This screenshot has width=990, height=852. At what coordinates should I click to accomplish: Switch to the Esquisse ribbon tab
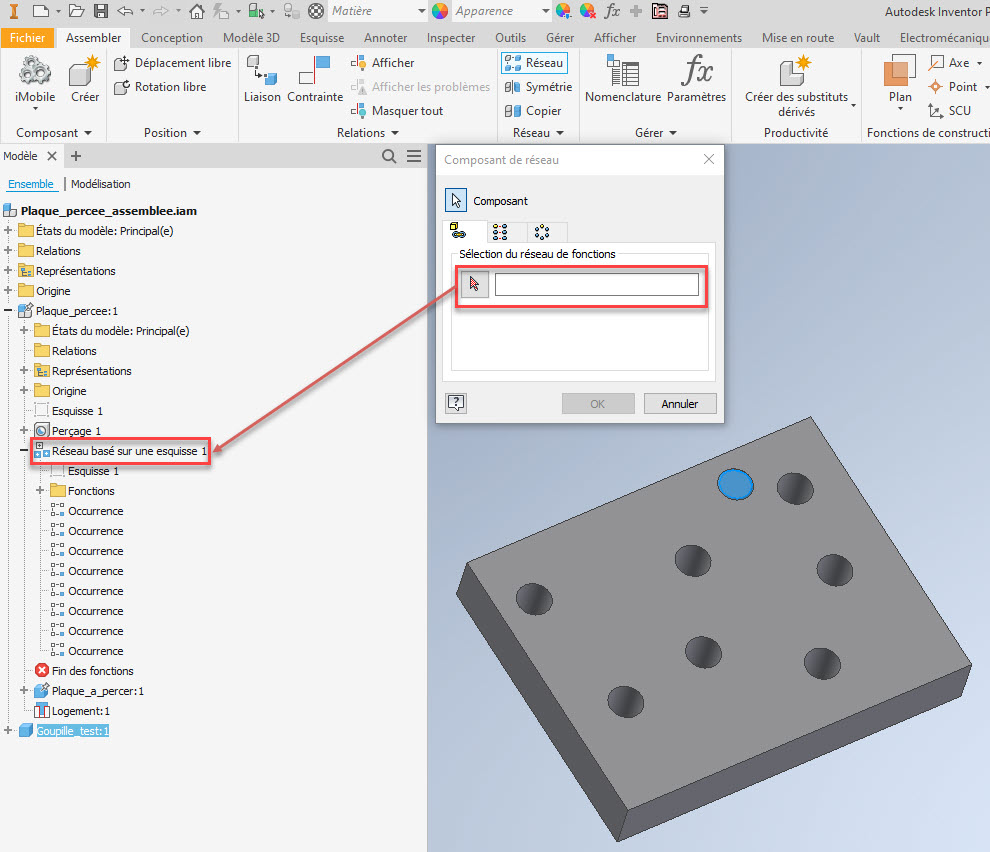[321, 37]
